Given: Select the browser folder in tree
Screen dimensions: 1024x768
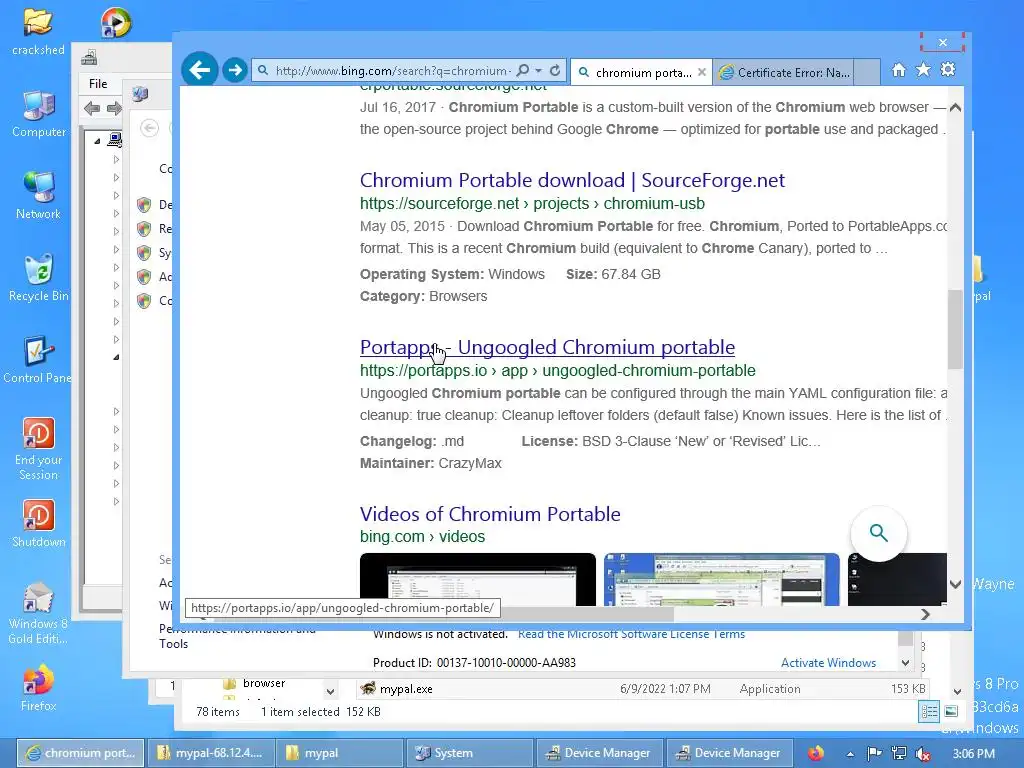Looking at the screenshot, I should tap(263, 683).
